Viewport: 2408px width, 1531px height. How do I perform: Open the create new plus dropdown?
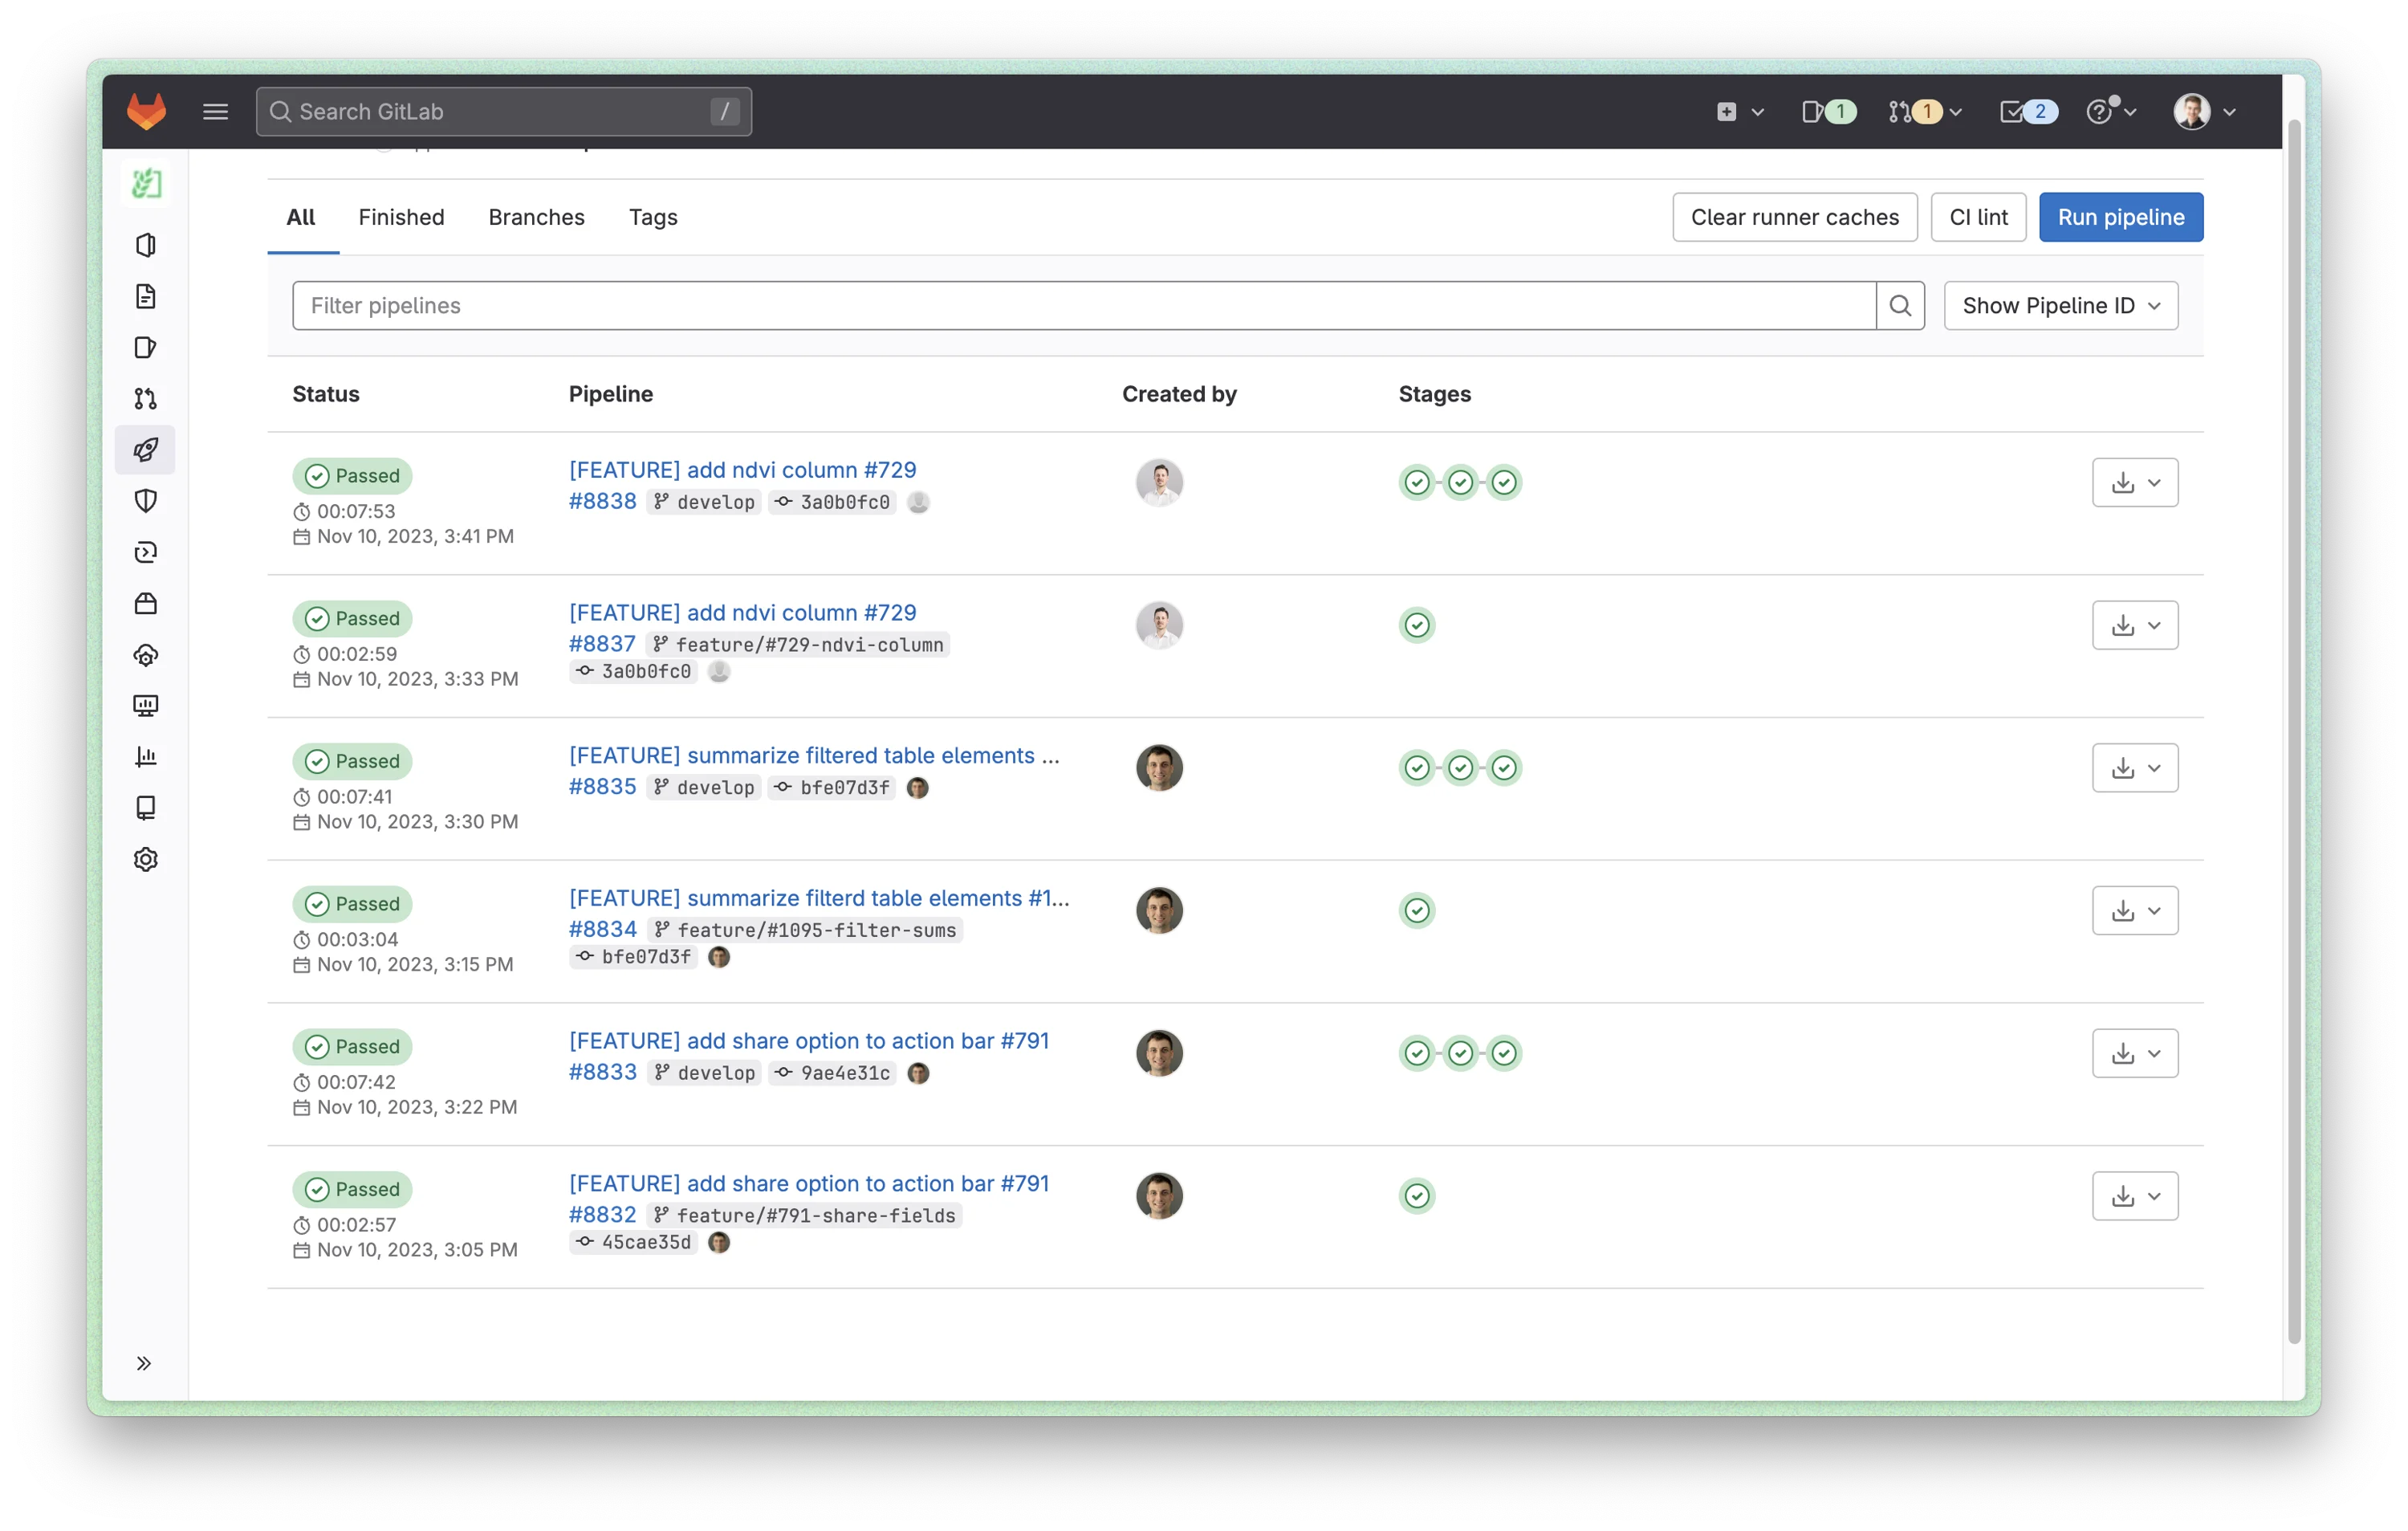tap(1739, 111)
